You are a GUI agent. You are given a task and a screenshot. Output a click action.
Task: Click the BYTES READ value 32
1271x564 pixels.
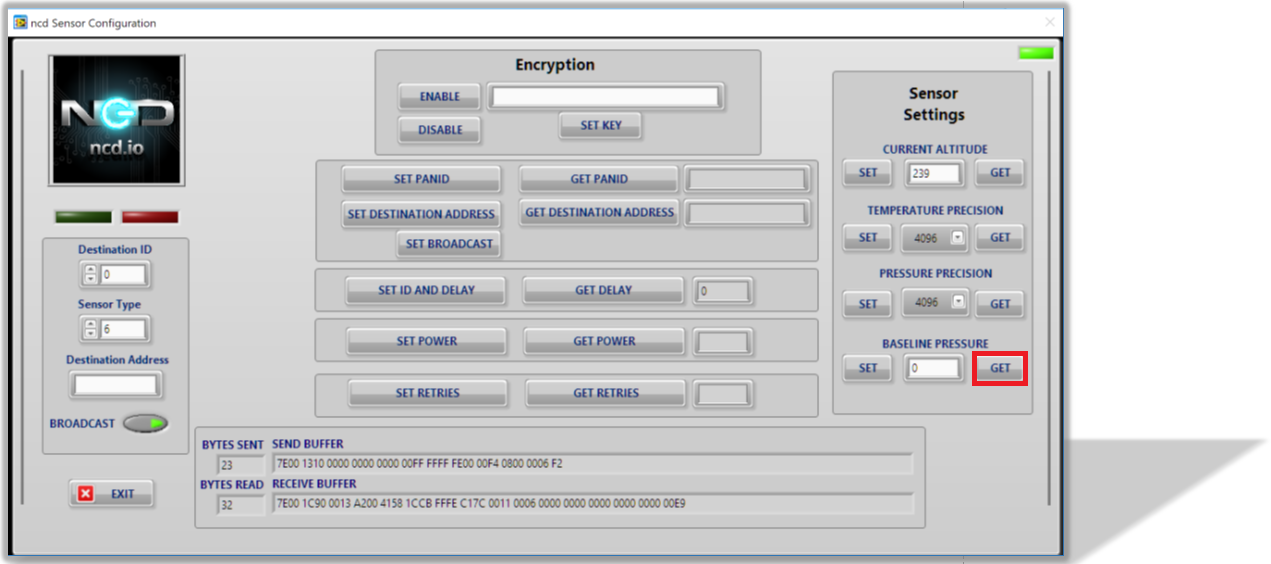pyautogui.click(x=240, y=505)
